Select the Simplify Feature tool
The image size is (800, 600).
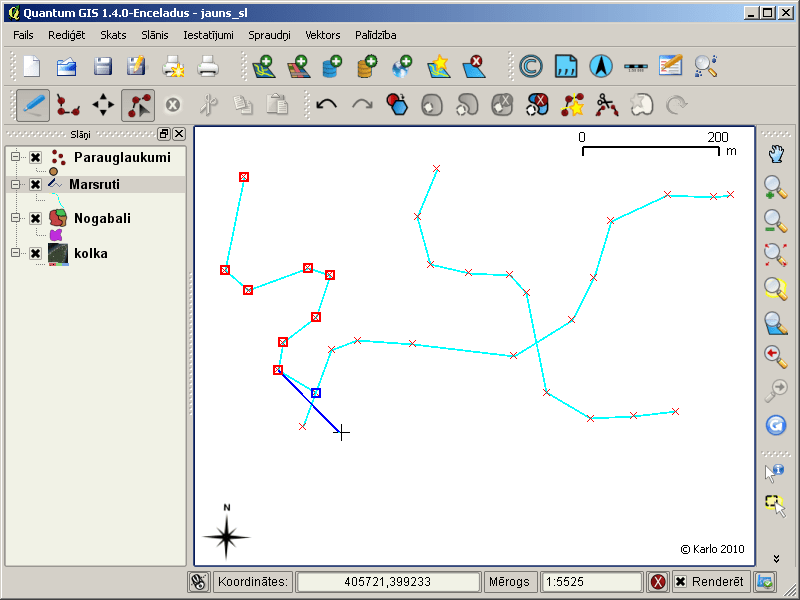[397, 106]
